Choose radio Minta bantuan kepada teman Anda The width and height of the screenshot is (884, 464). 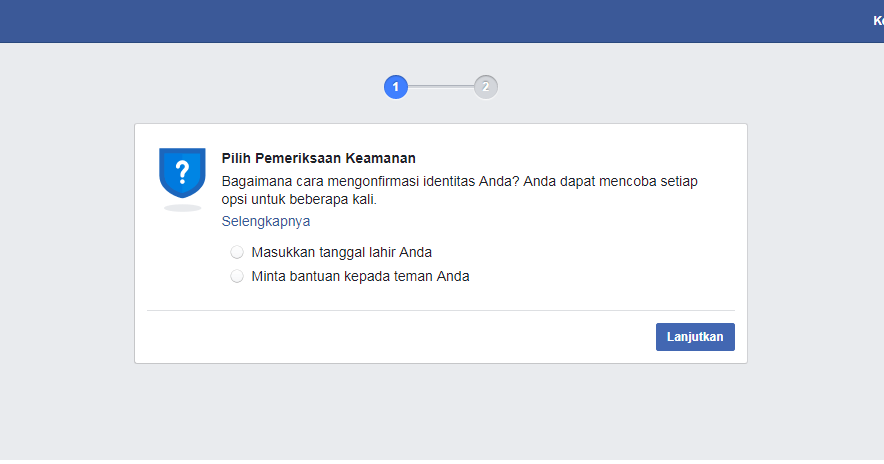click(x=237, y=276)
